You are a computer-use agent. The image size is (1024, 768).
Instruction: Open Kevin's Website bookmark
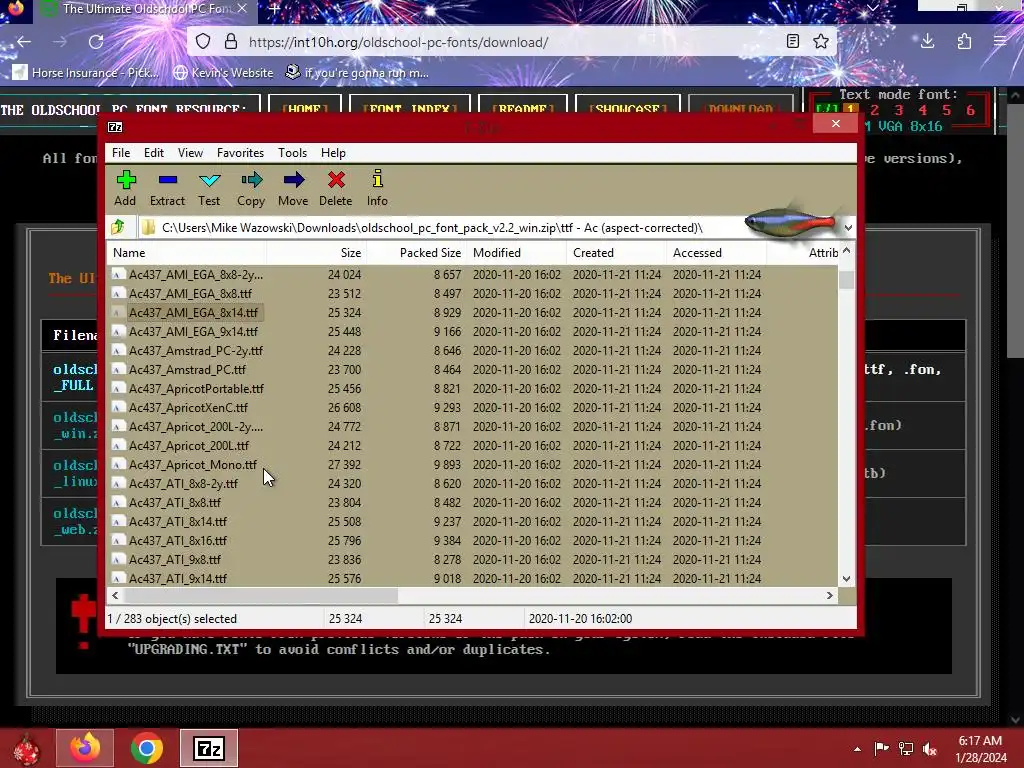coord(223,72)
